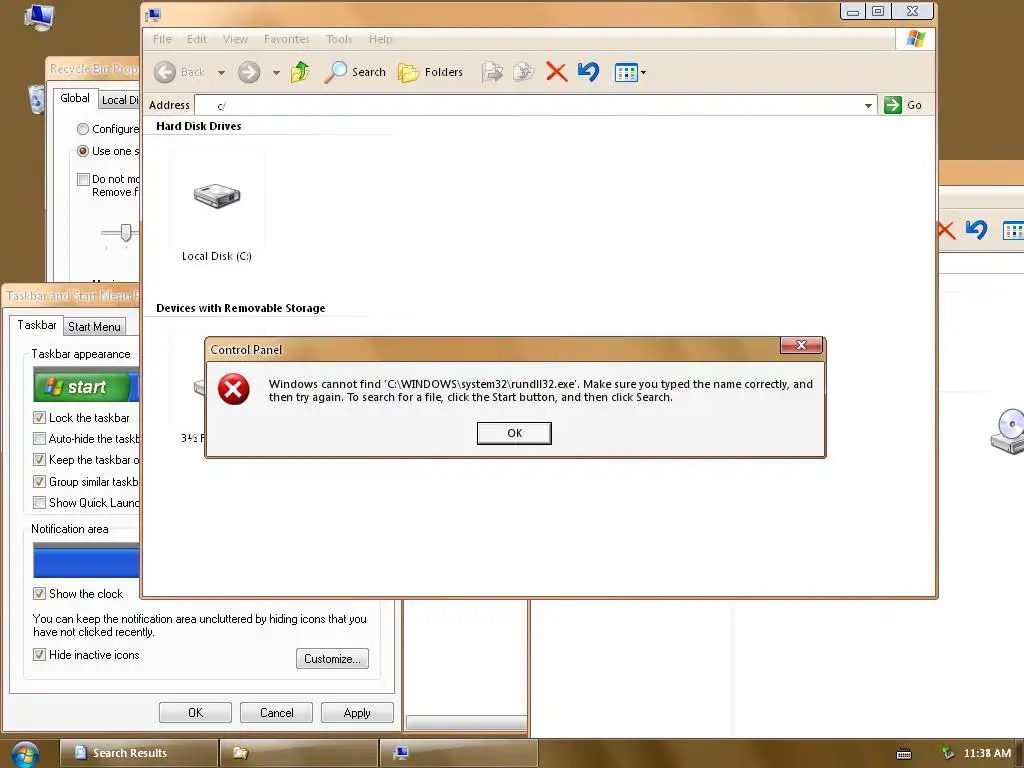This screenshot has height=768, width=1024.
Task: Click Cancel in Taskbar properties dialog
Action: pyautogui.click(x=276, y=712)
